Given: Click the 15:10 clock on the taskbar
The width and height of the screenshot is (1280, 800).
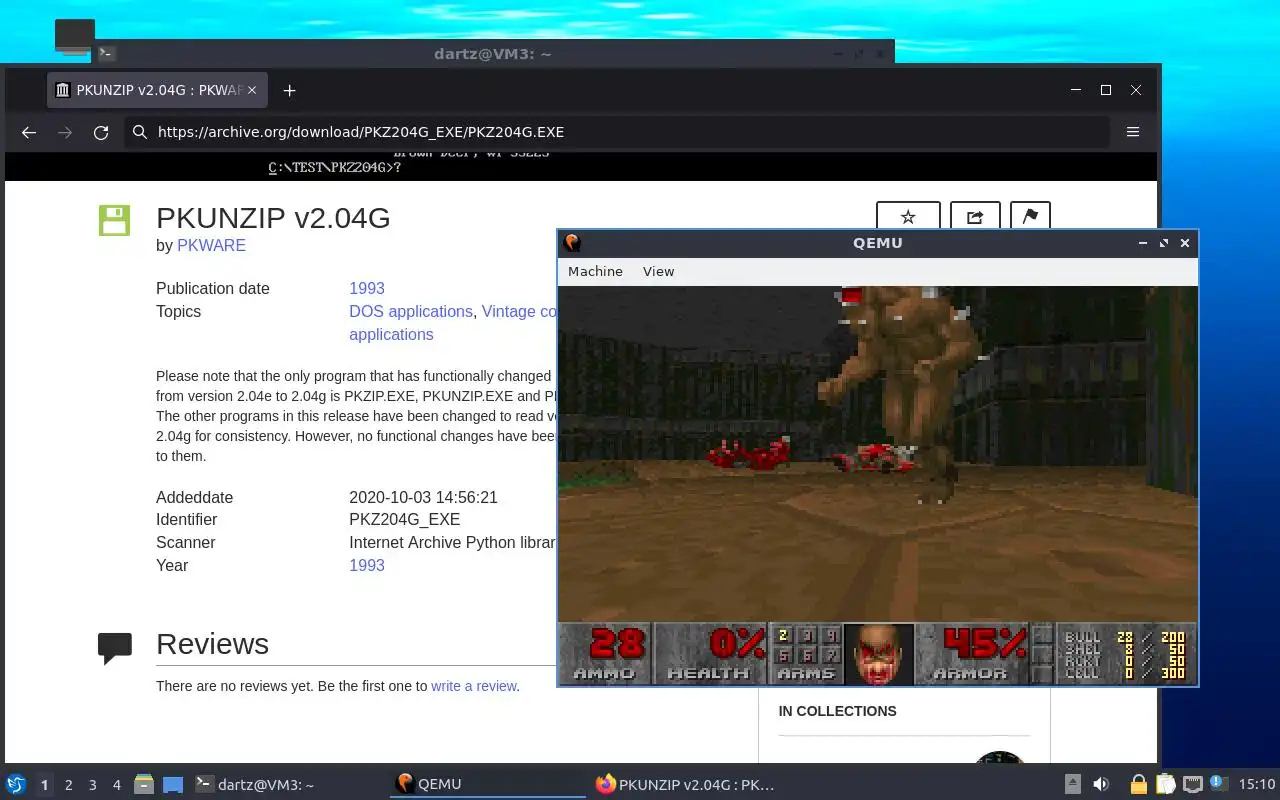Looking at the screenshot, I should (x=1257, y=784).
